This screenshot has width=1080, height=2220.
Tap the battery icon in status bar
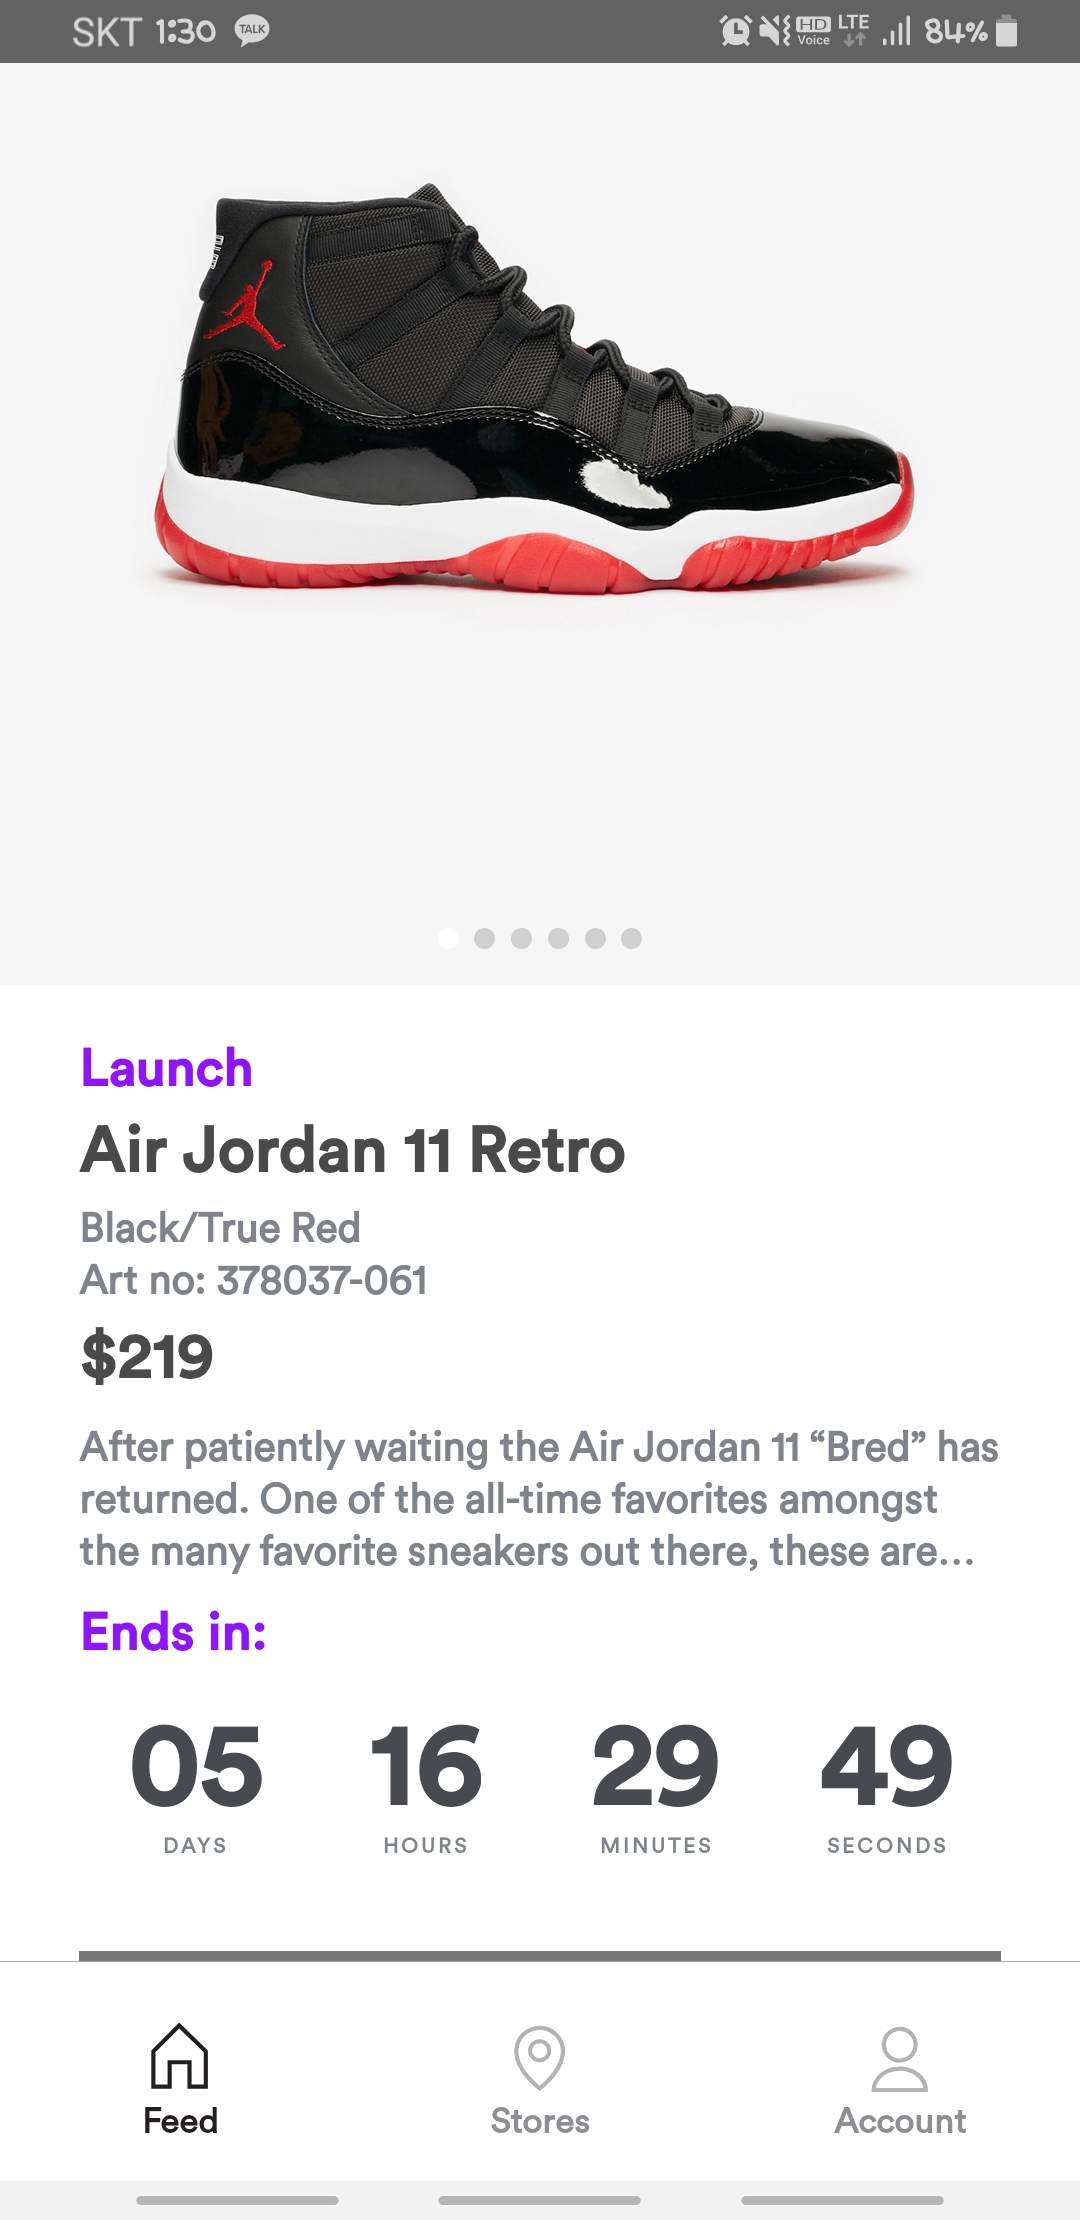pos(1008,31)
